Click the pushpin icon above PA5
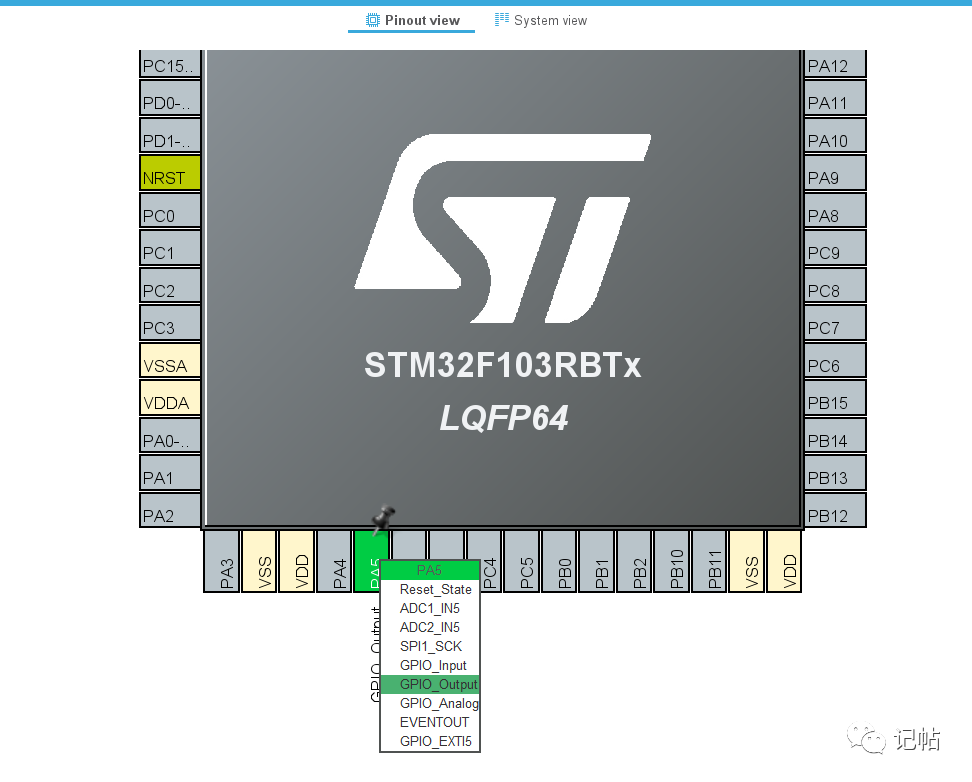Image resolution: width=972 pixels, height=782 pixels. point(383,518)
